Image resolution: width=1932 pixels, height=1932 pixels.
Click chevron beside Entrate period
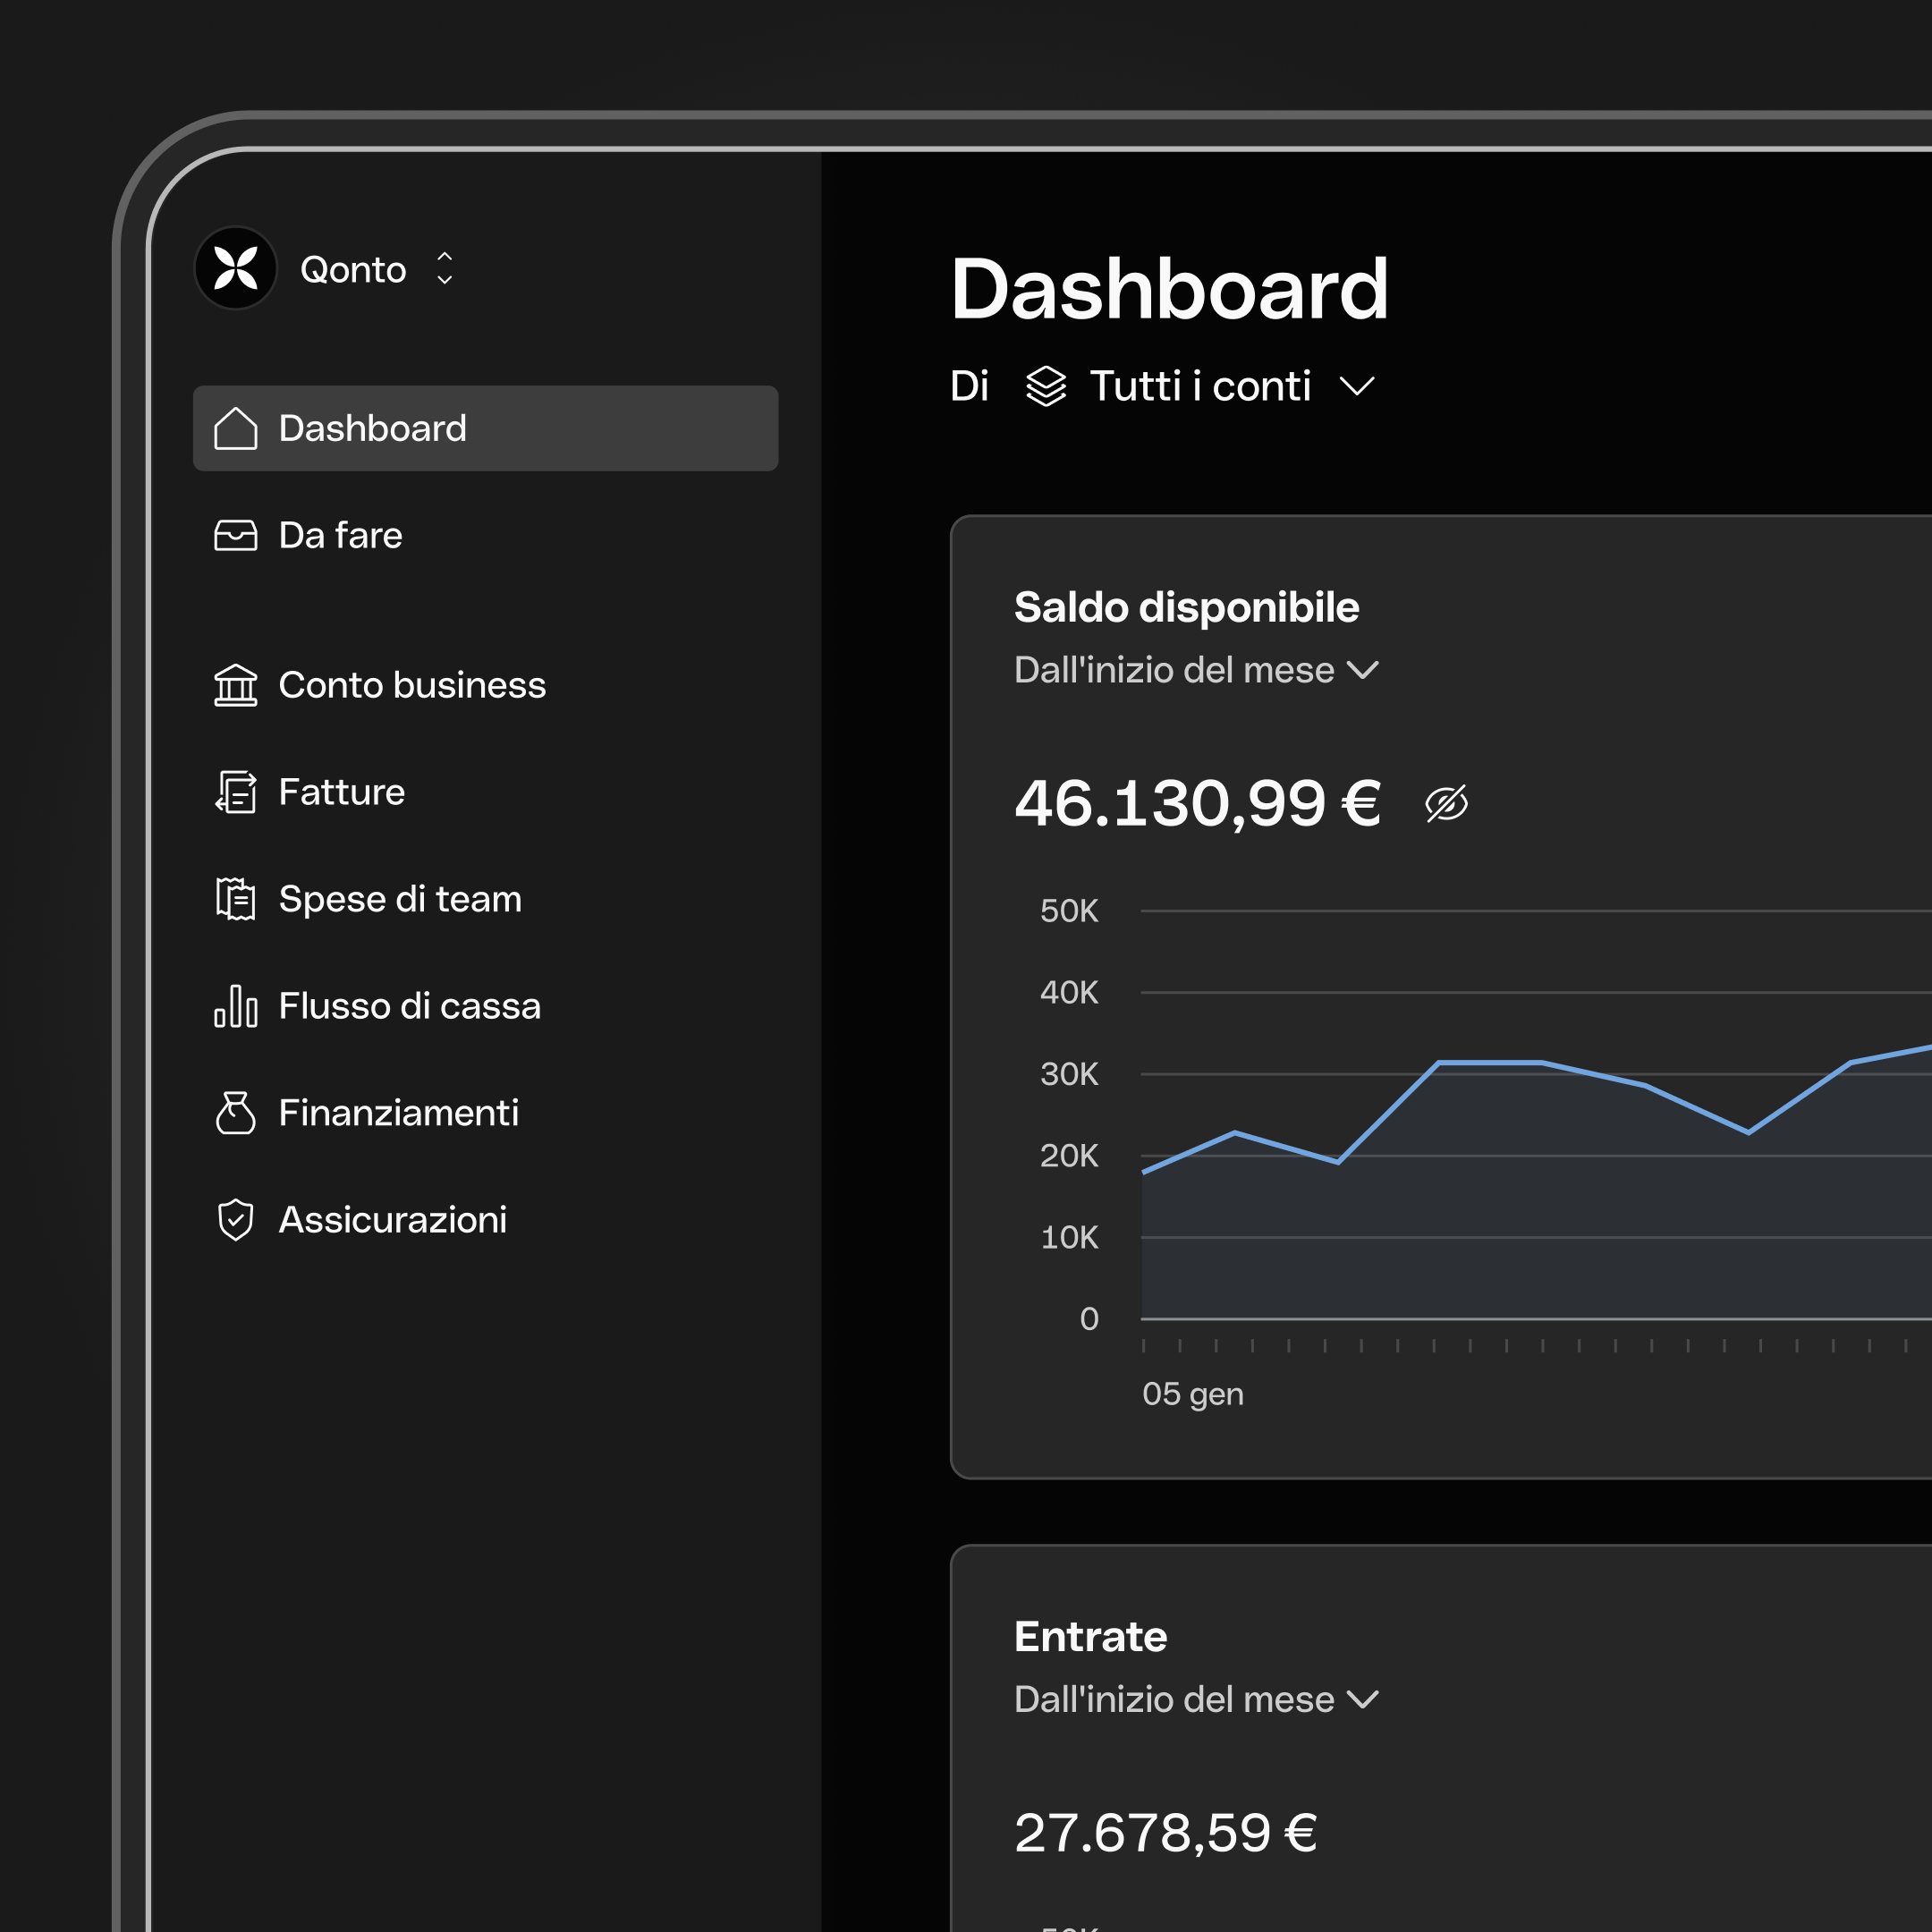pos(1363,1699)
